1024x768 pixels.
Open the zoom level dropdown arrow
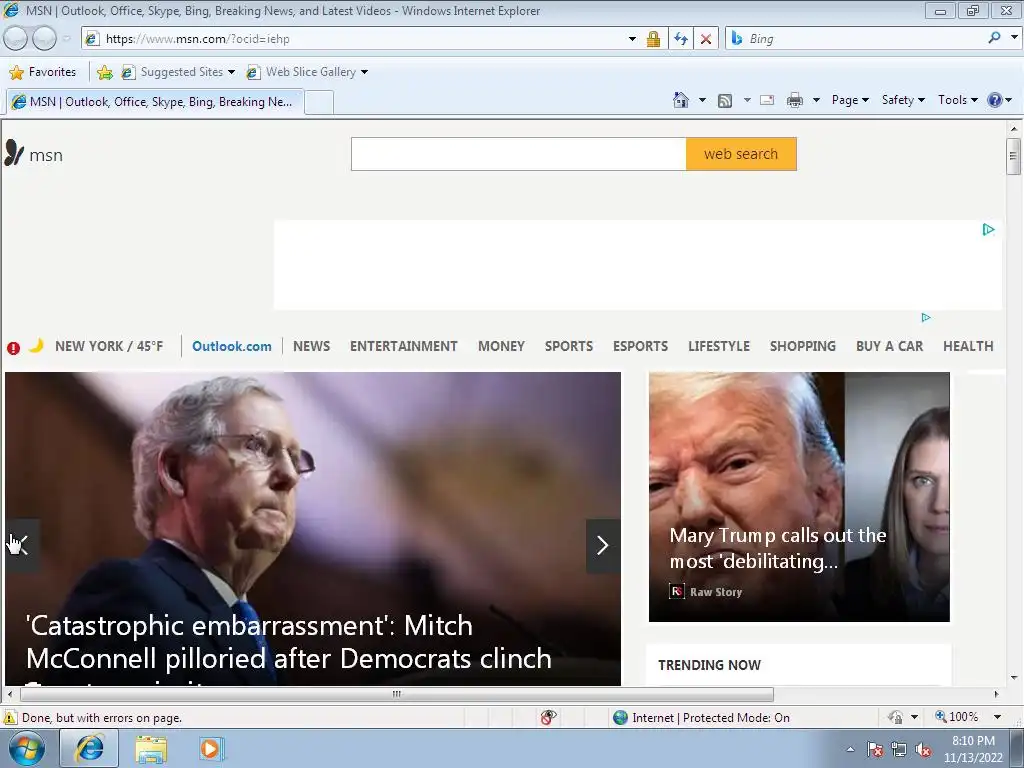pos(997,717)
